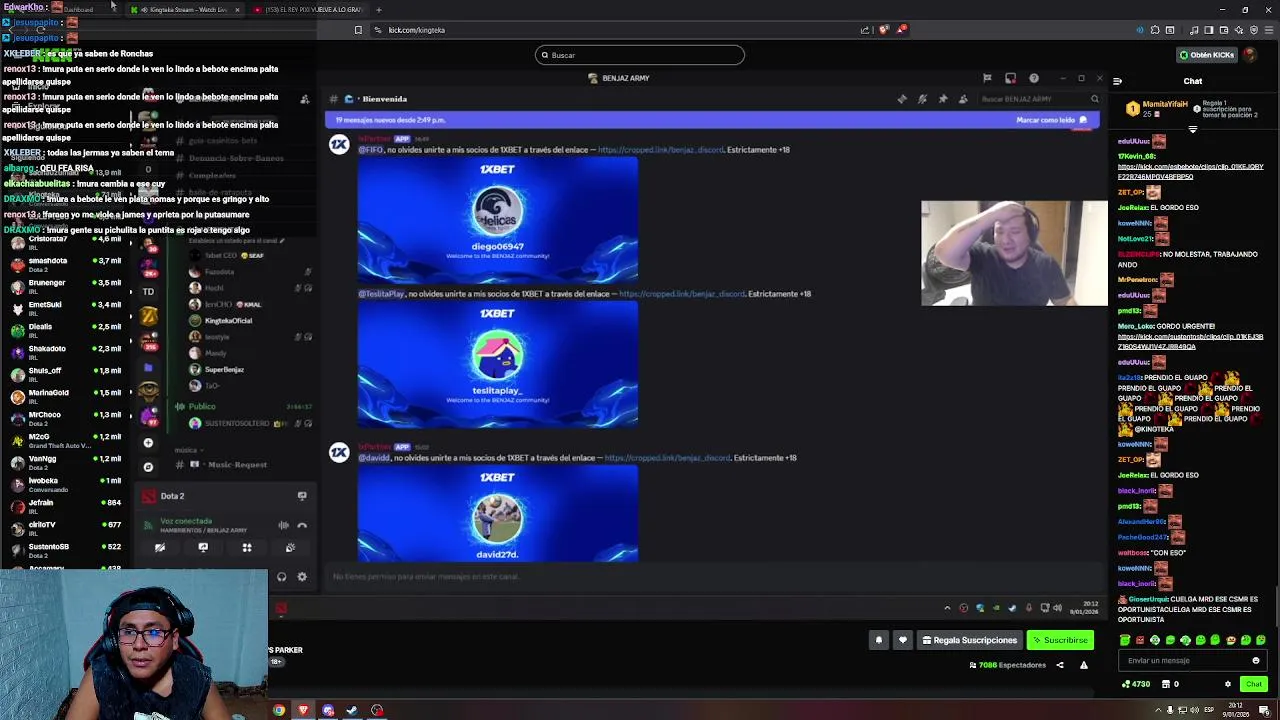The width and height of the screenshot is (1280, 720).
Task: Open Discord help icon in title bar
Action: pyautogui.click(x=1034, y=78)
